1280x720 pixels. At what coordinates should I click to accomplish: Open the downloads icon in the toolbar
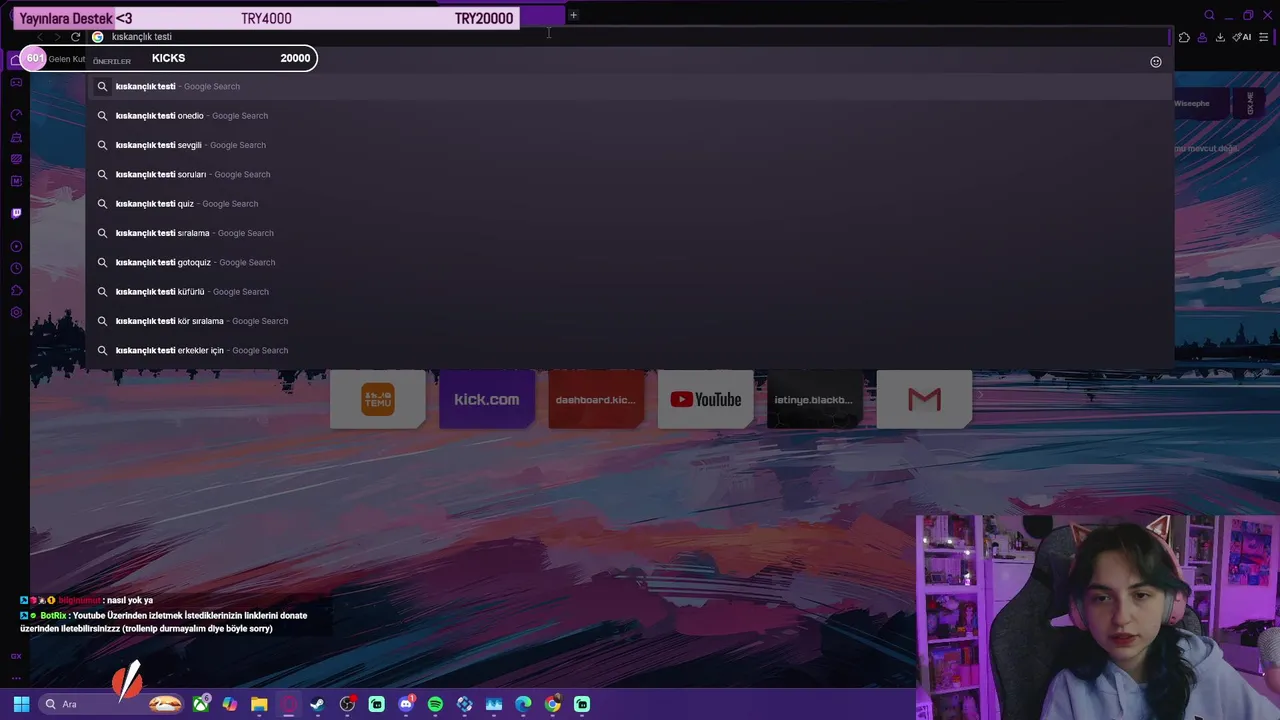pos(1220,37)
